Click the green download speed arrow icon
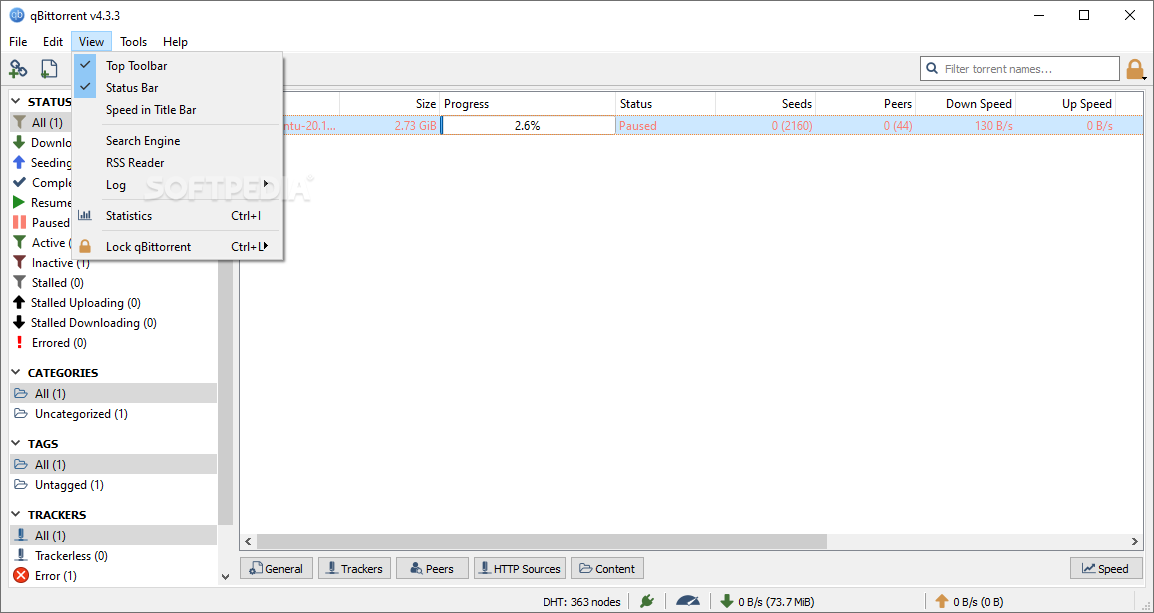 coord(726,601)
